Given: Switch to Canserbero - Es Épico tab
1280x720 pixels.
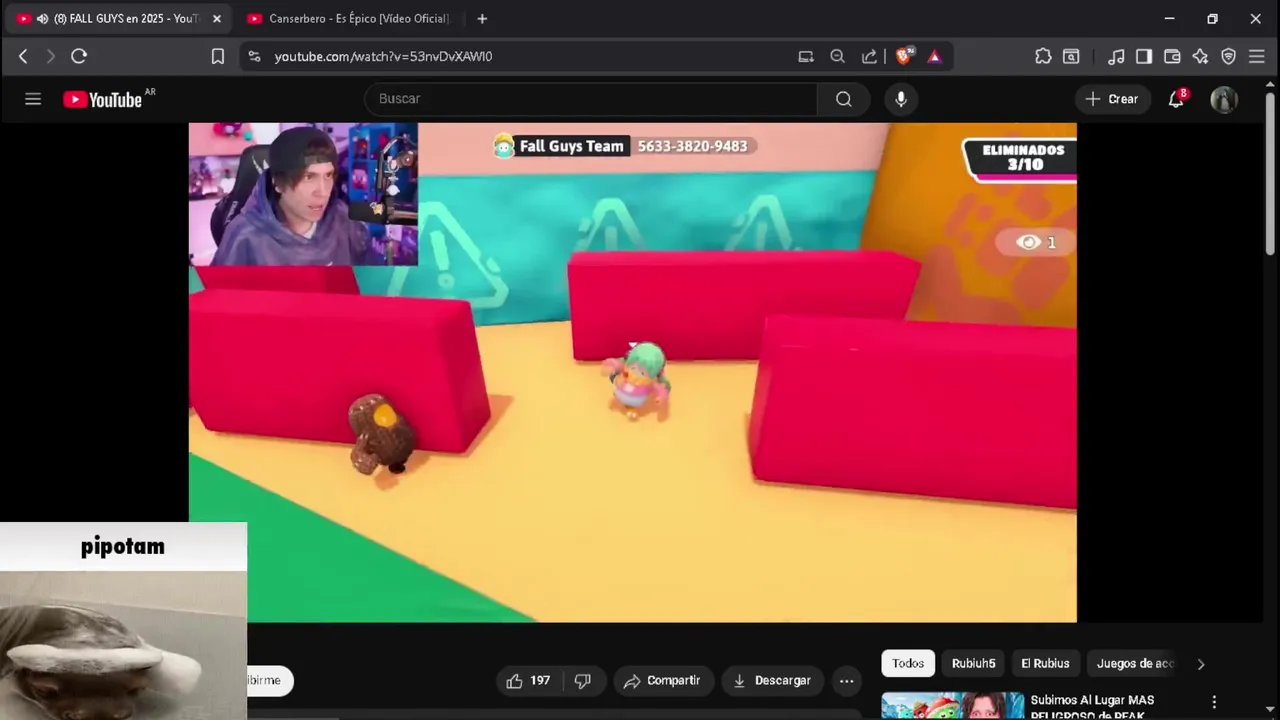Looking at the screenshot, I should [x=349, y=19].
